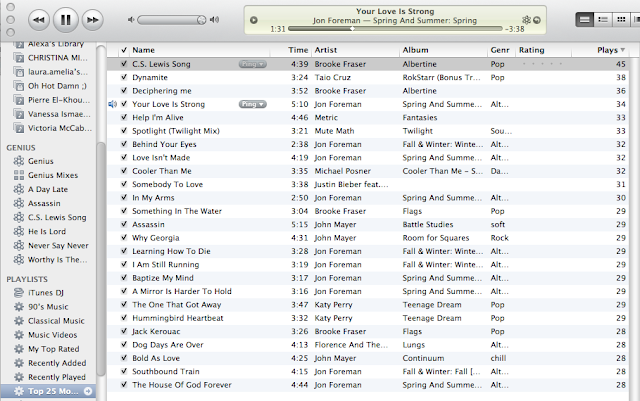Uncheck Your Love Is Strong checkbox
The height and width of the screenshot is (401, 640).
coord(124,104)
